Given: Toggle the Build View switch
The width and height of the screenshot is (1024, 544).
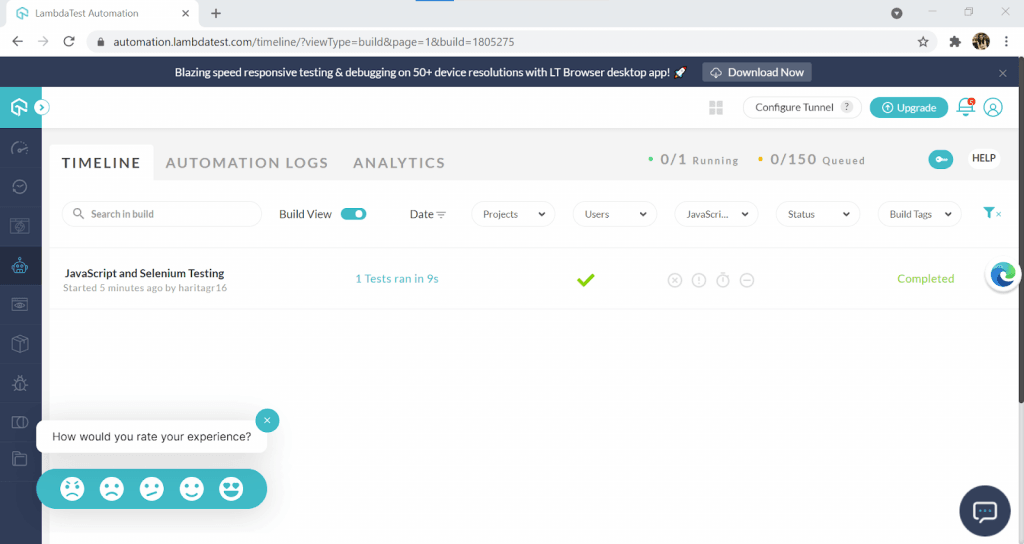Looking at the screenshot, I should coord(353,214).
